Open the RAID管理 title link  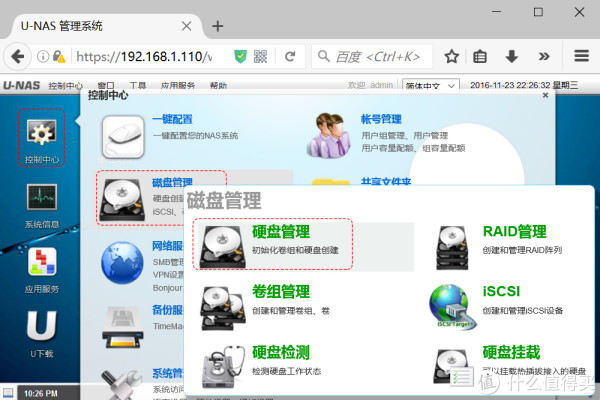point(515,232)
